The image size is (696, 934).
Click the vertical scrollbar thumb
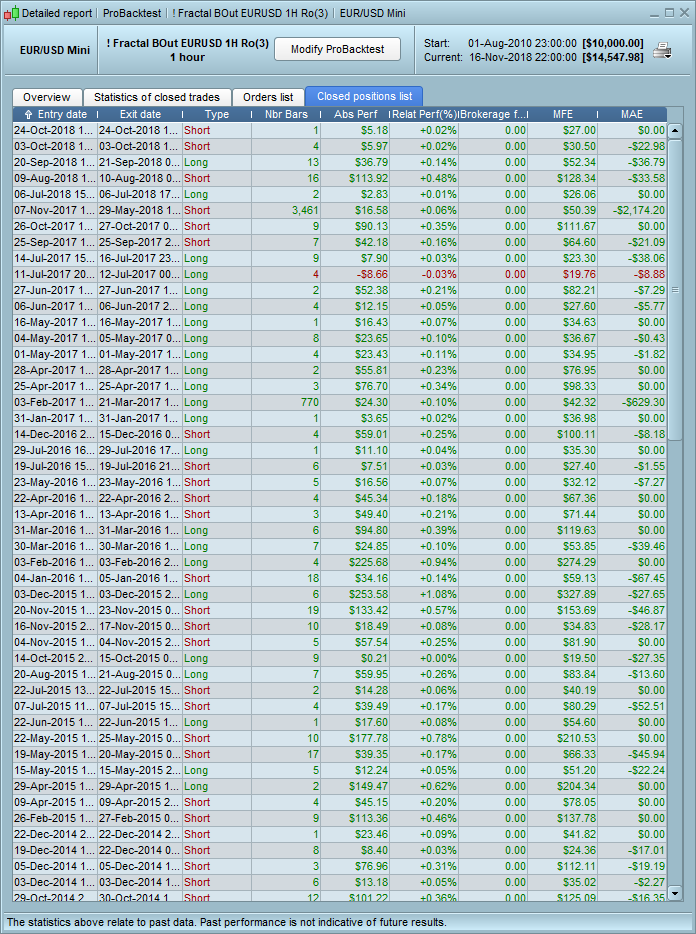point(675,290)
